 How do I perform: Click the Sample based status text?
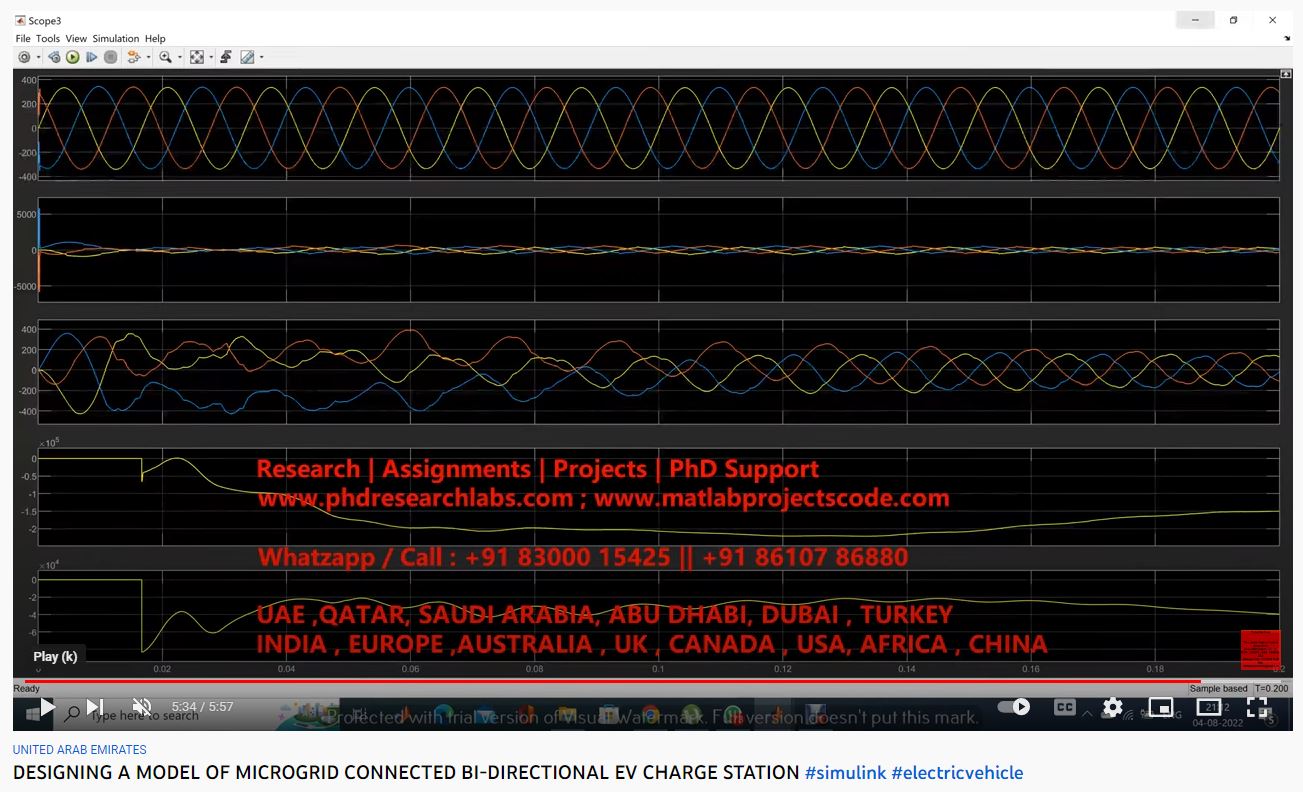pyautogui.click(x=1219, y=689)
